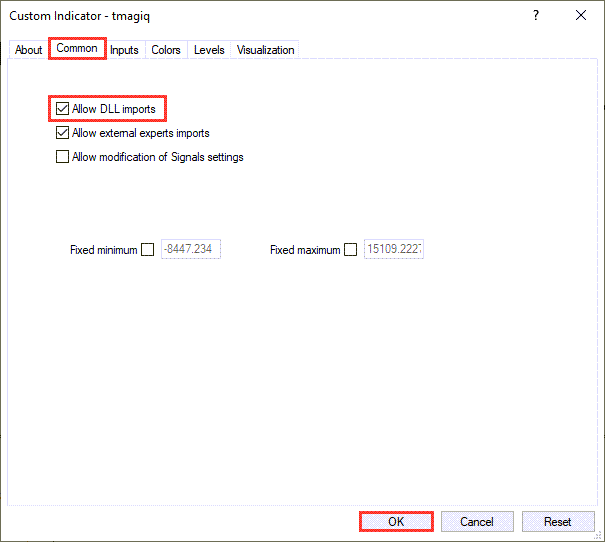Go to the Levels tab
The height and width of the screenshot is (542, 605).
click(x=209, y=50)
